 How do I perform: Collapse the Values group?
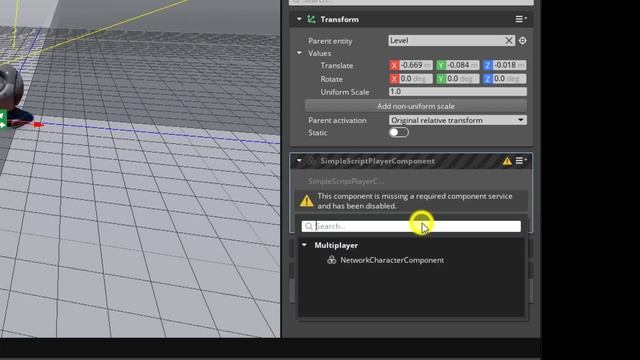coord(299,53)
